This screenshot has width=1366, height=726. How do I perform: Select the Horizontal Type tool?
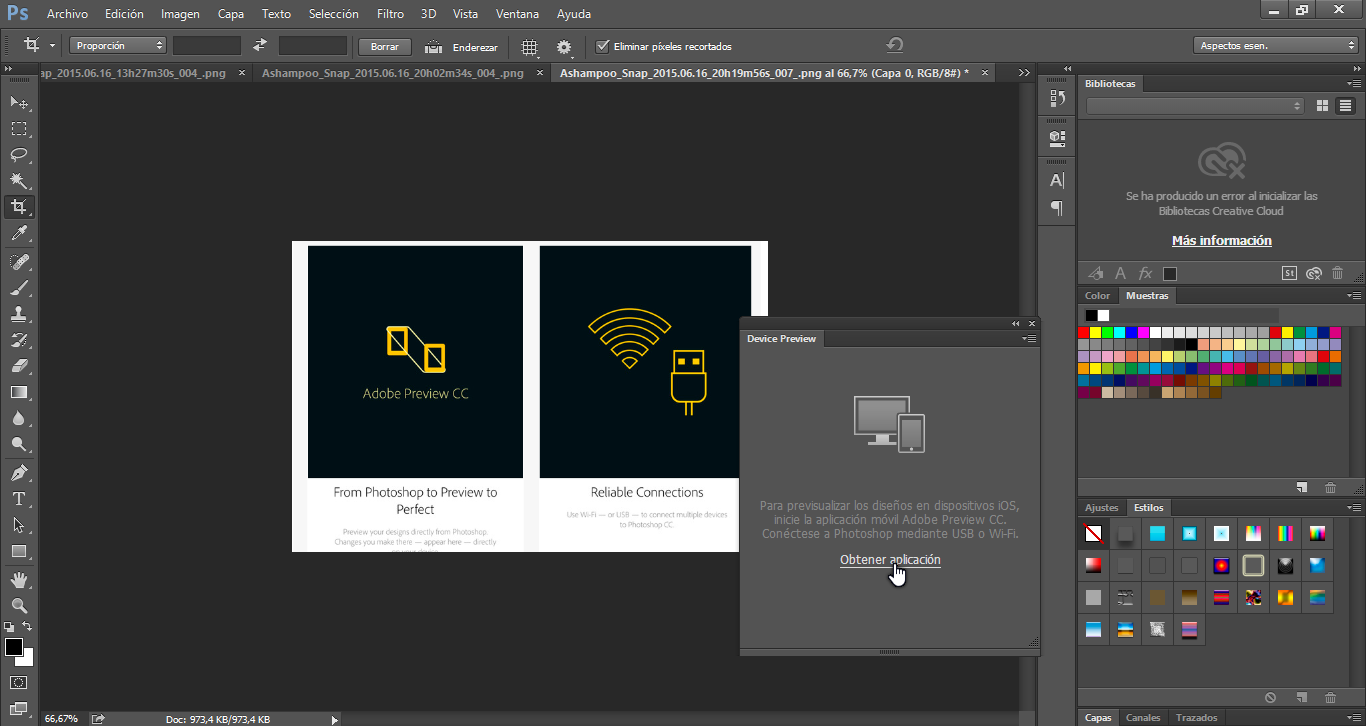19,499
